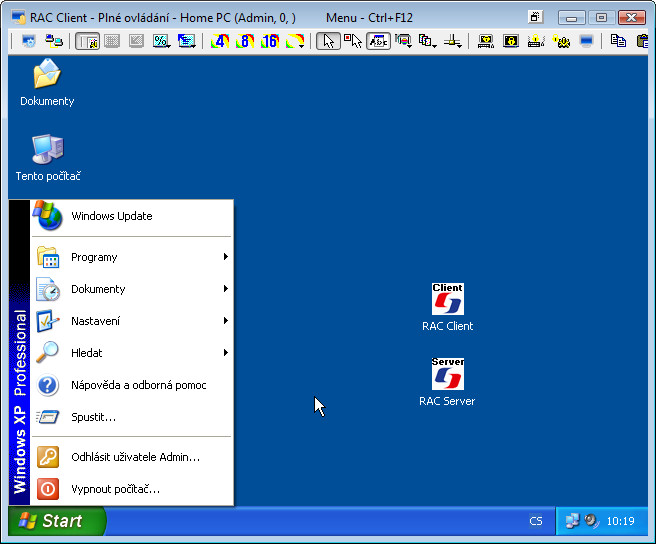The image size is (656, 544).
Task: Click the lock remote screen icon
Action: point(511,41)
